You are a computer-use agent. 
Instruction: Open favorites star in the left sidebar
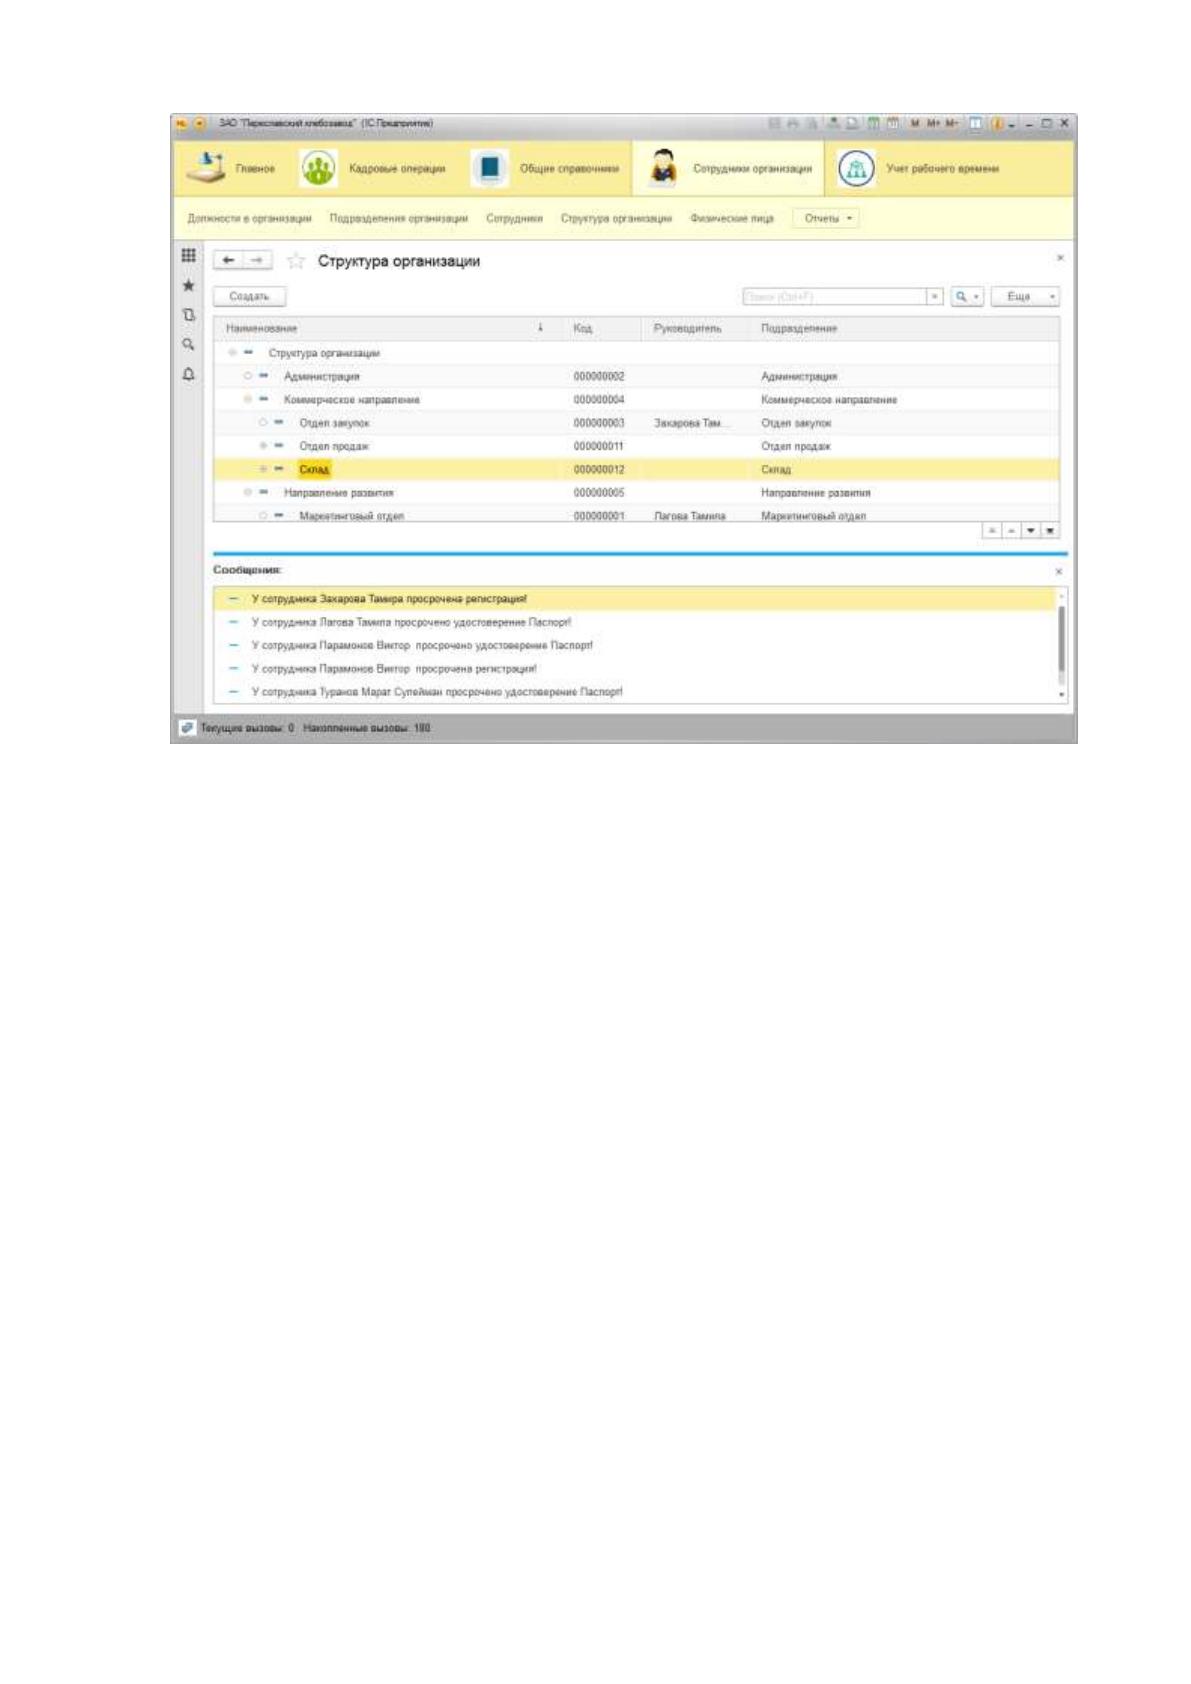188,285
